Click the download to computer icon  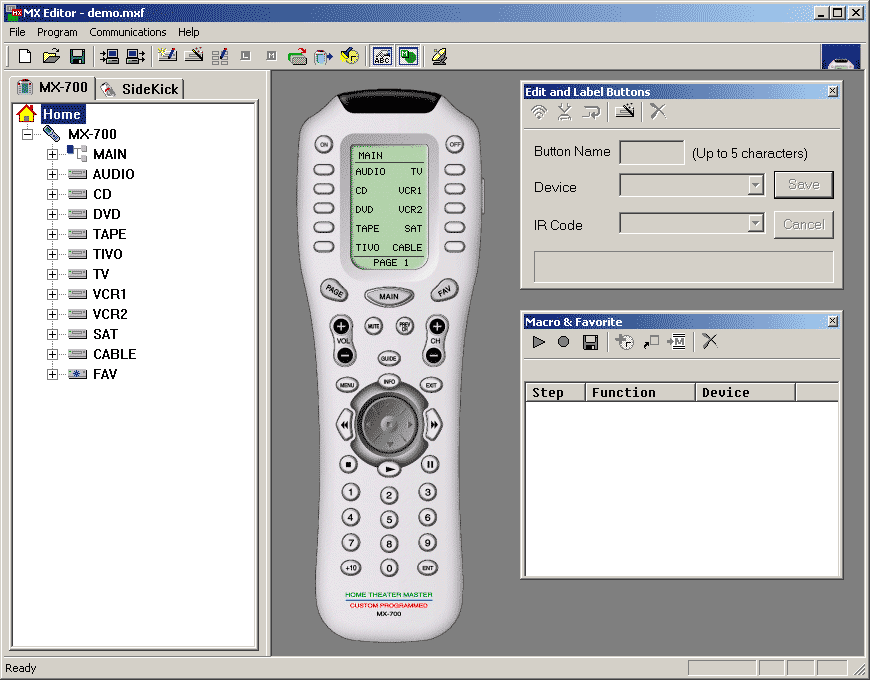[x=109, y=56]
